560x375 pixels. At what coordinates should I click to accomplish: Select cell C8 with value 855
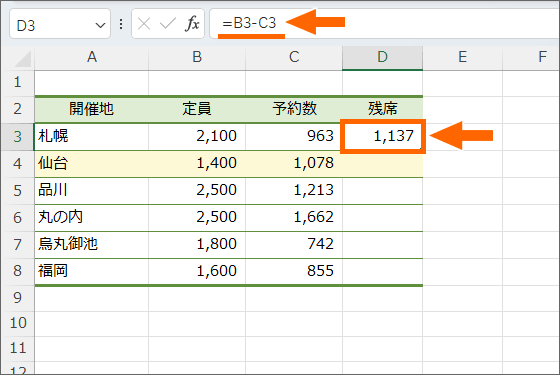pyautogui.click(x=294, y=271)
